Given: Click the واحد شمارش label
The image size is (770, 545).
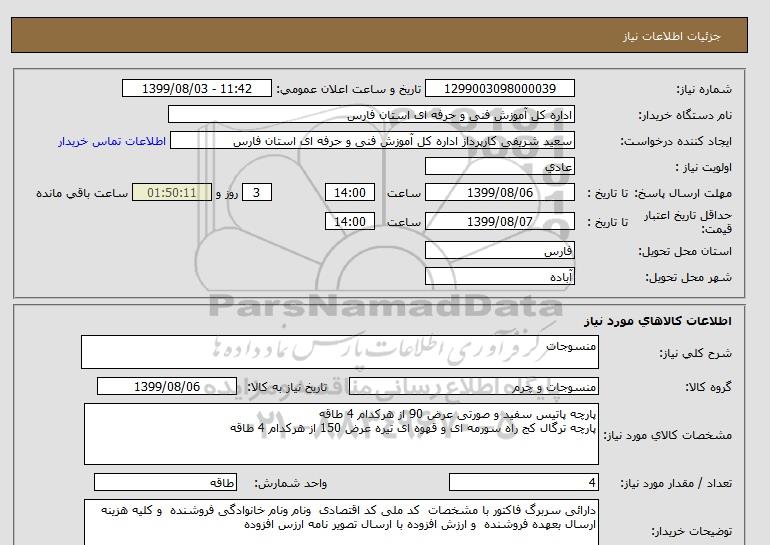Looking at the screenshot, I should (290, 484).
